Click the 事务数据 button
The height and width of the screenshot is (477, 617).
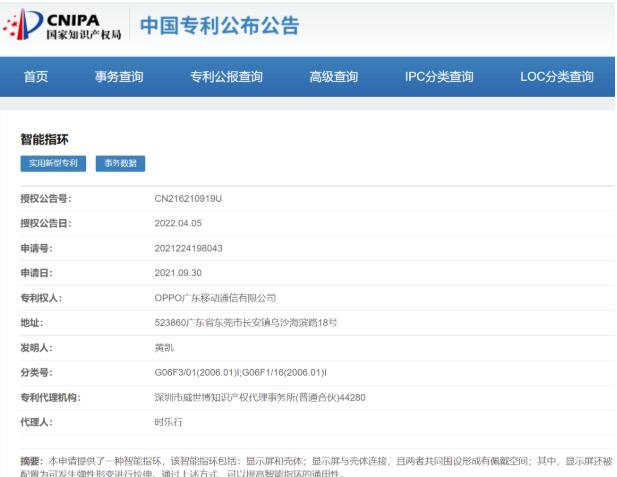(120, 163)
